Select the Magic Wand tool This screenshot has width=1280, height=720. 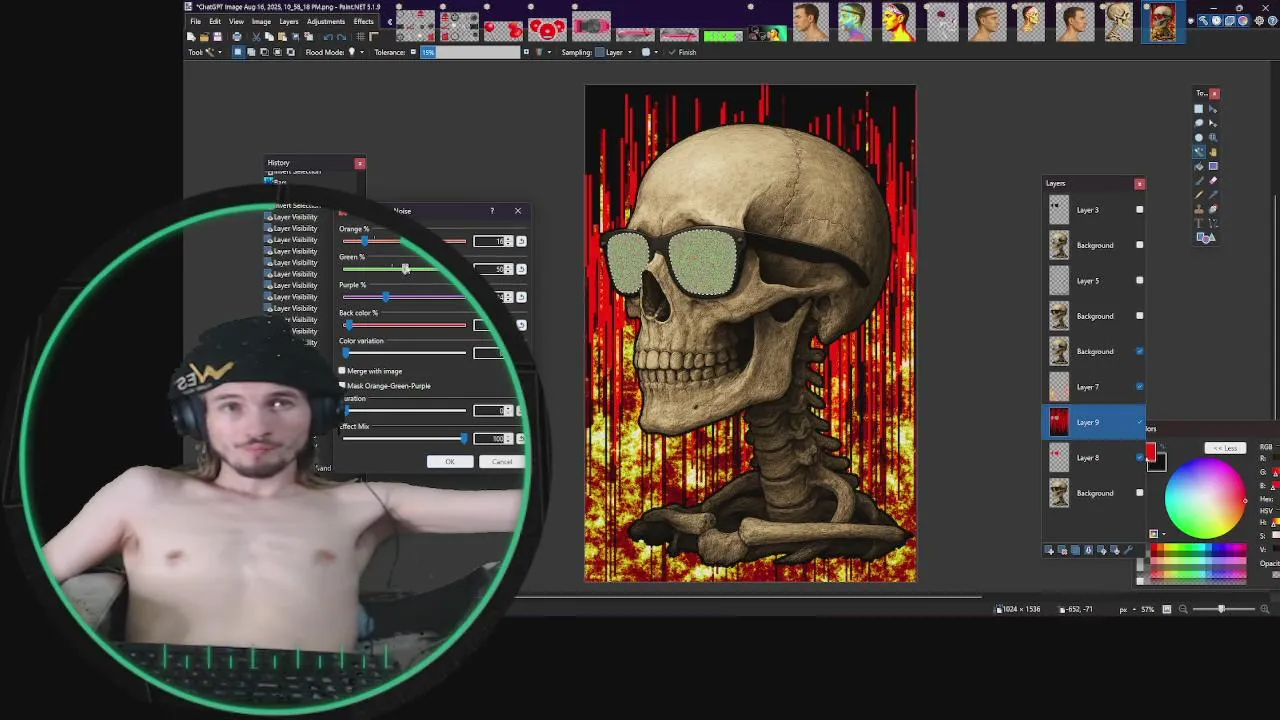coord(1199,152)
